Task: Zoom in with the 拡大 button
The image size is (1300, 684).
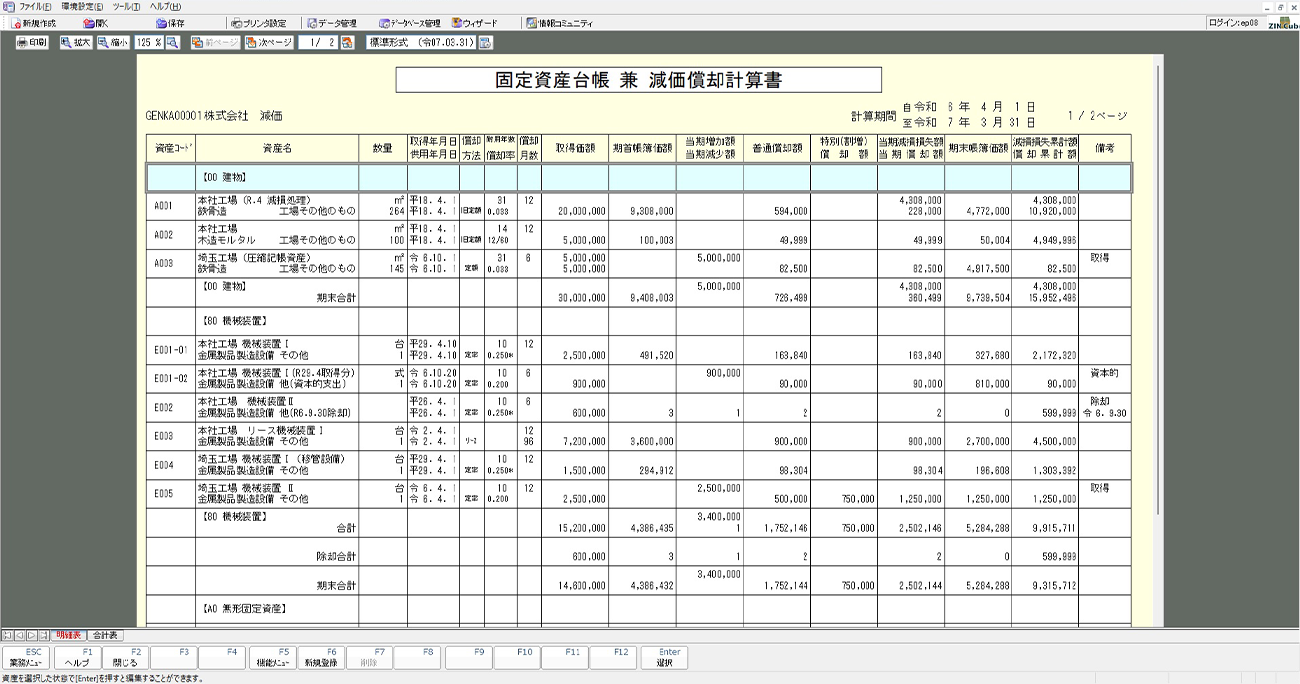Action: click(75, 43)
